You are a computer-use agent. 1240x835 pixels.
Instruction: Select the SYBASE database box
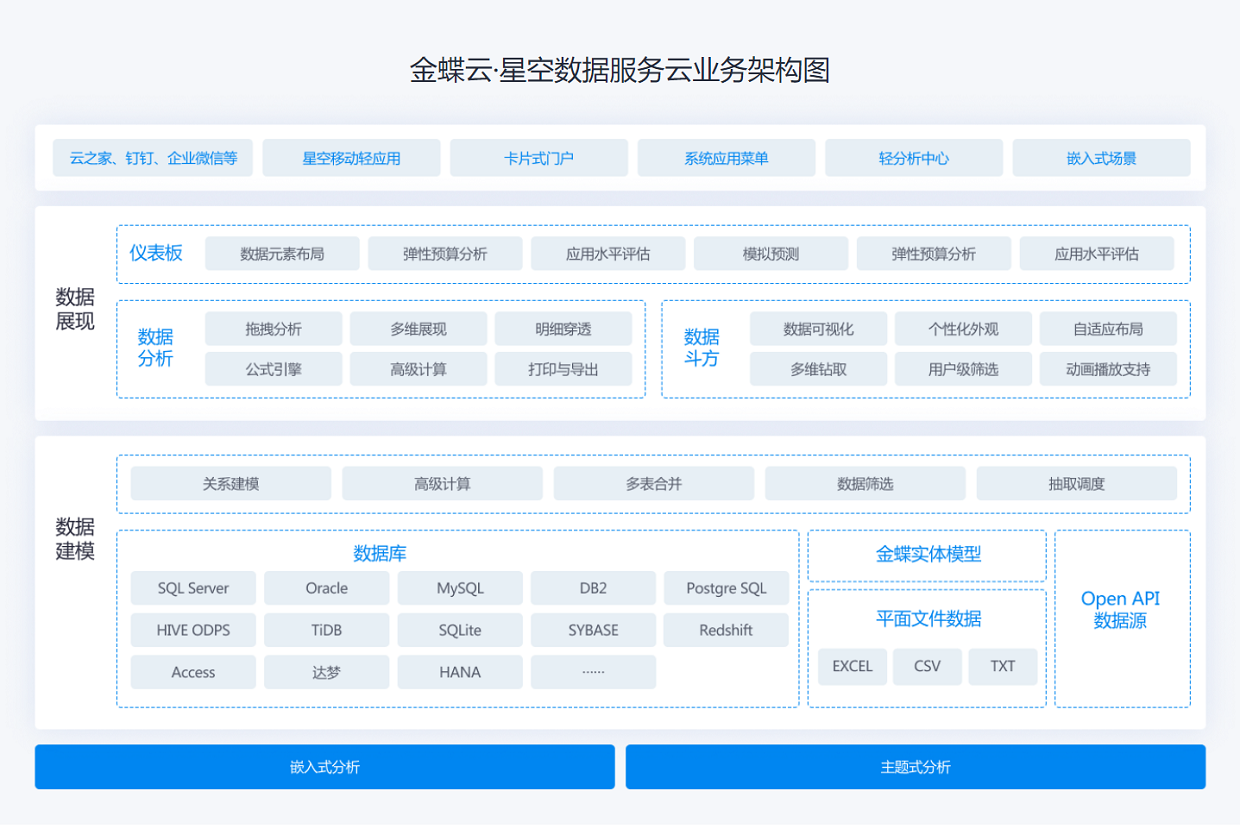pyautogui.click(x=593, y=630)
